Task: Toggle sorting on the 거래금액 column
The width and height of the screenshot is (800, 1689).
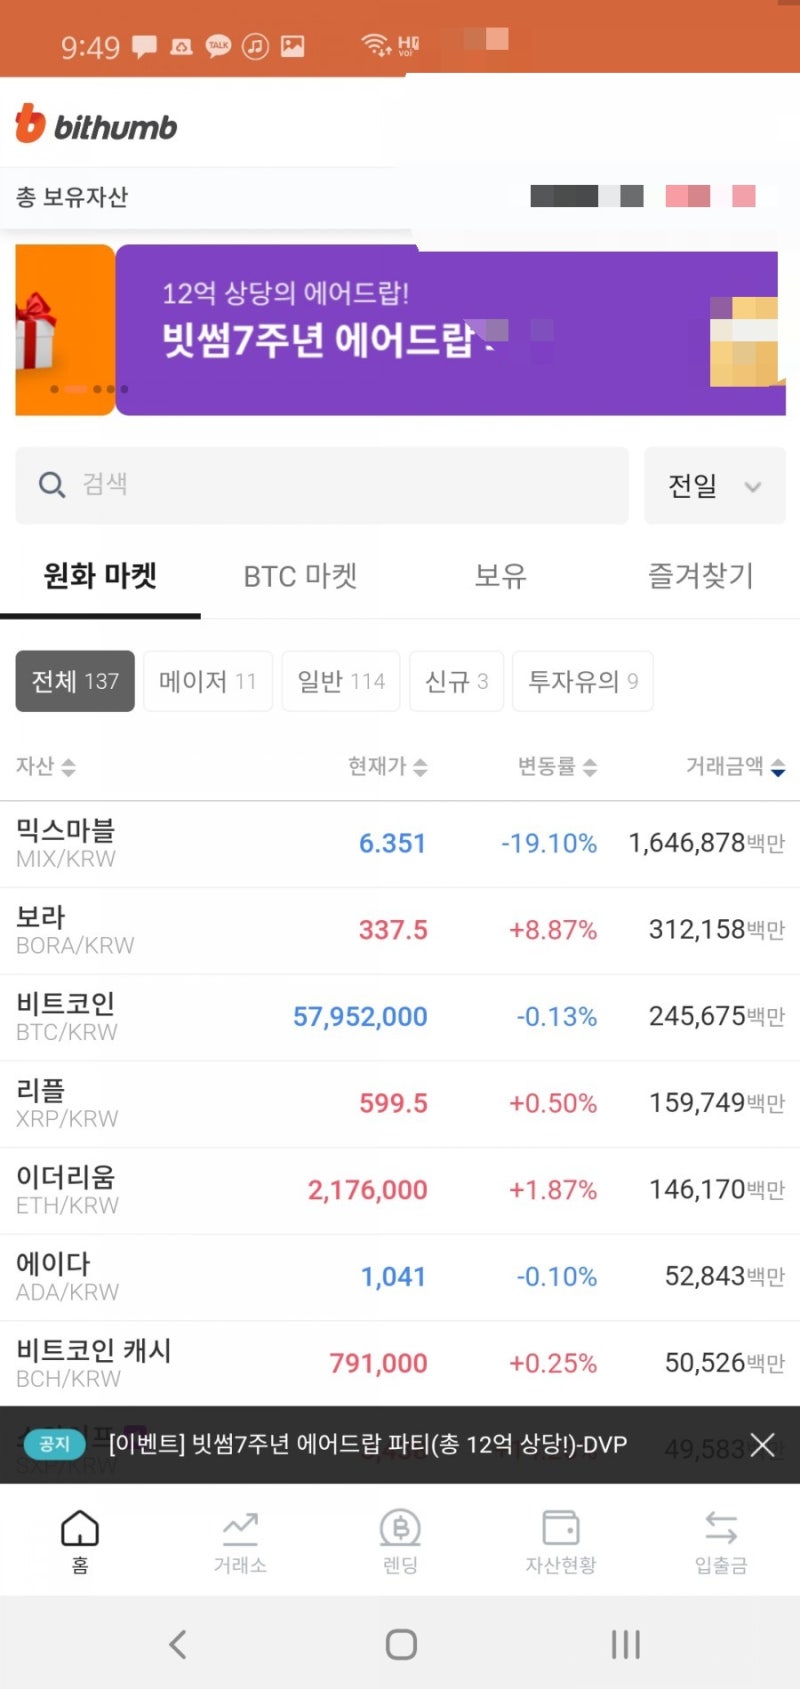Action: 735,766
